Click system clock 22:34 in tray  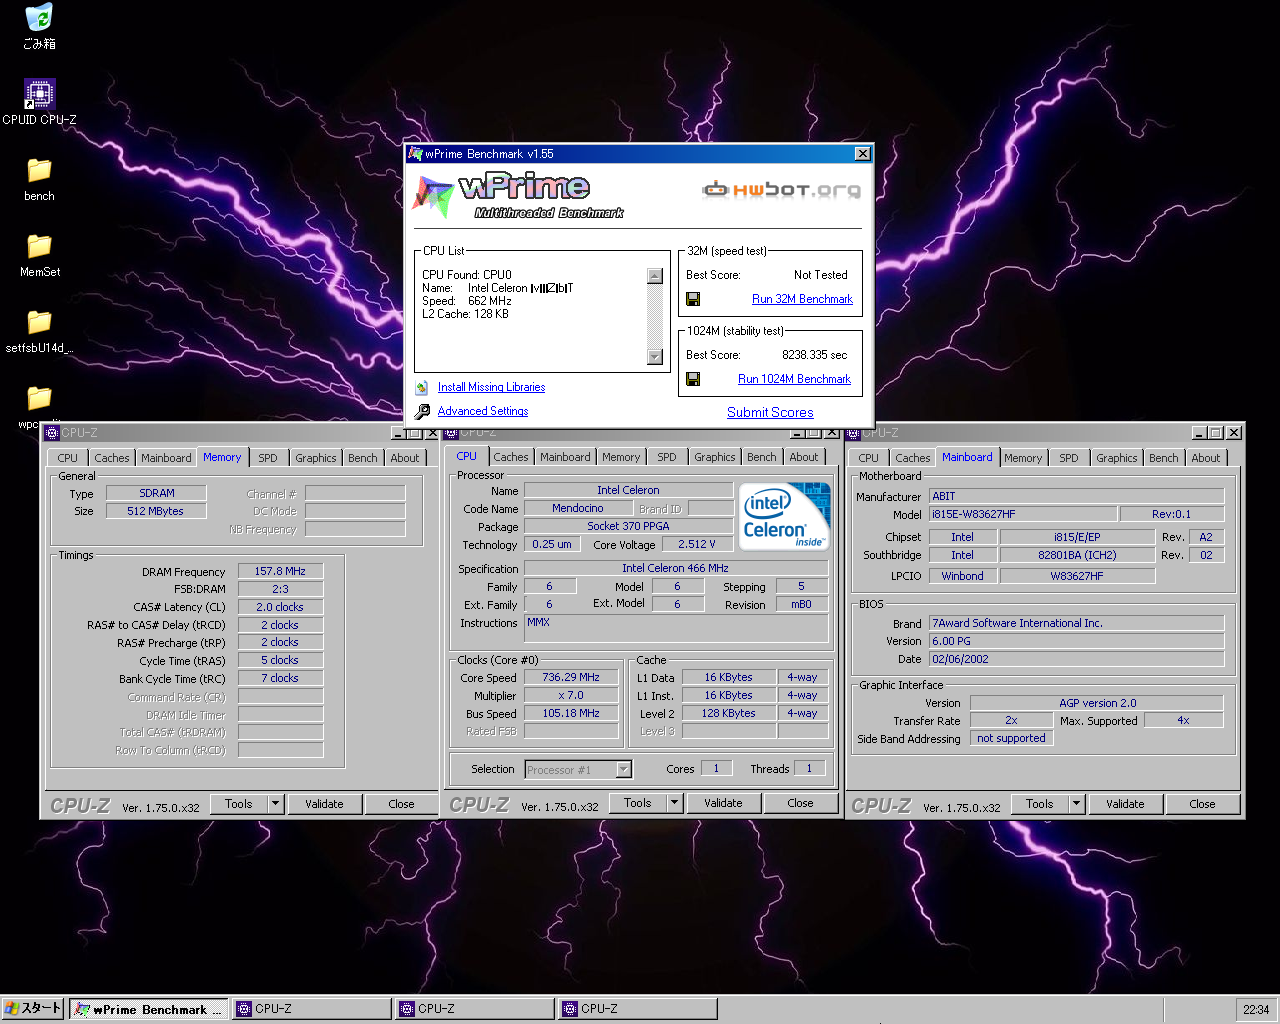point(1256,1009)
